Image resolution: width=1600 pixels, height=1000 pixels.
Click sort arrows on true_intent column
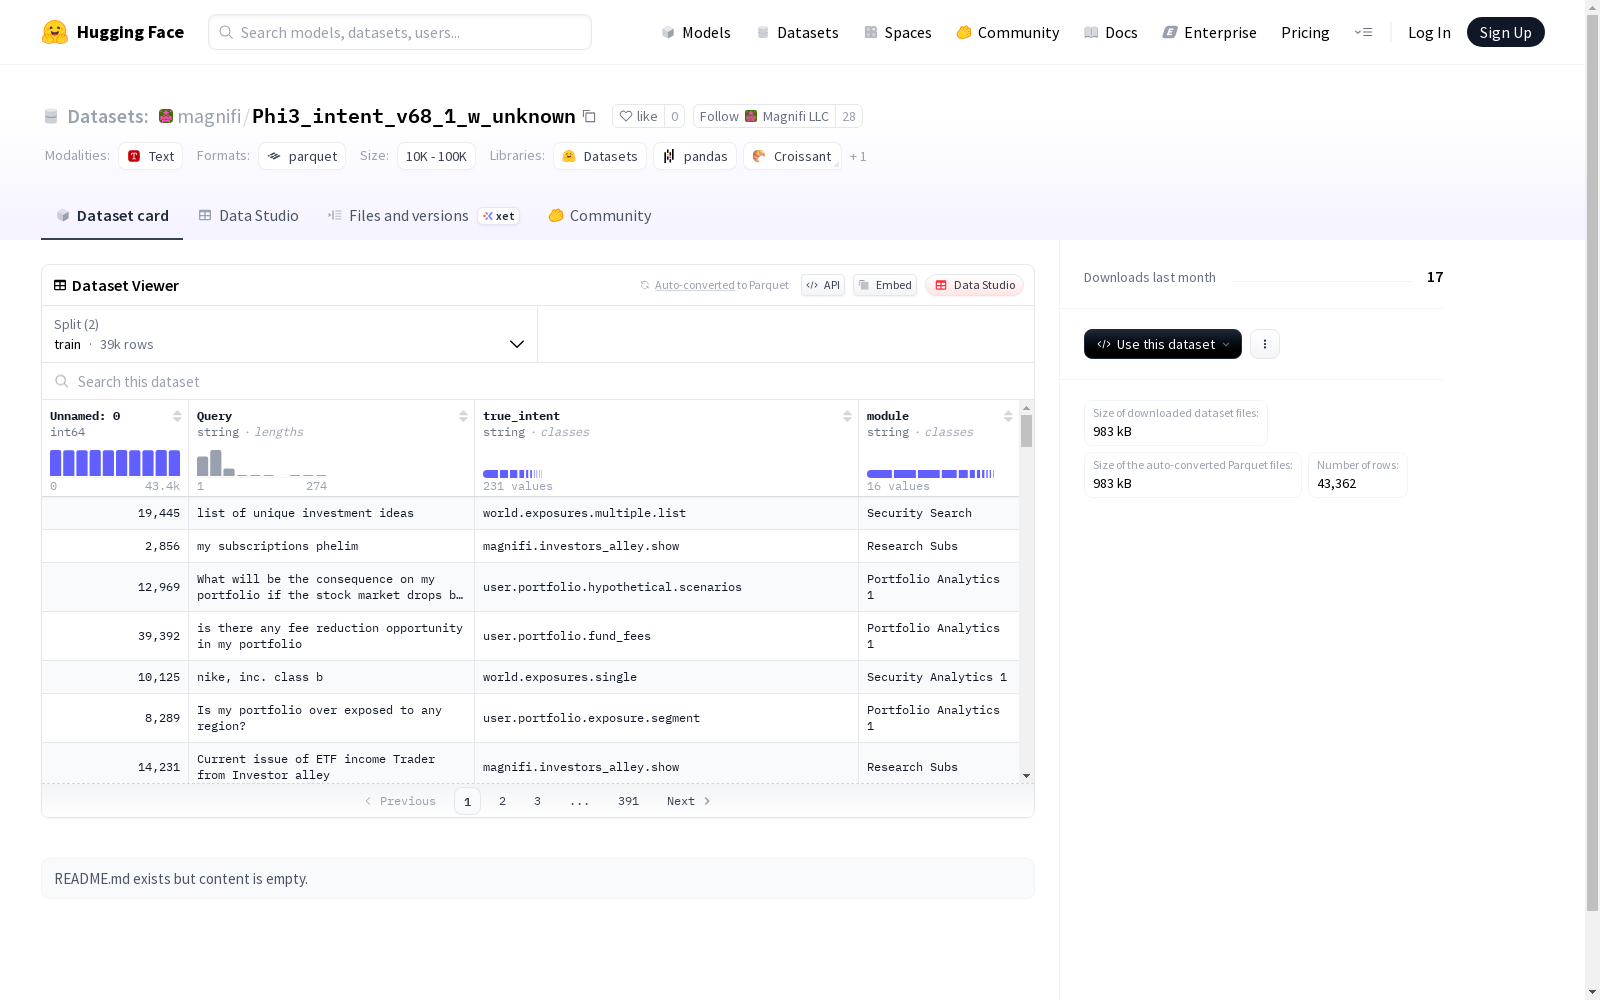pos(847,416)
